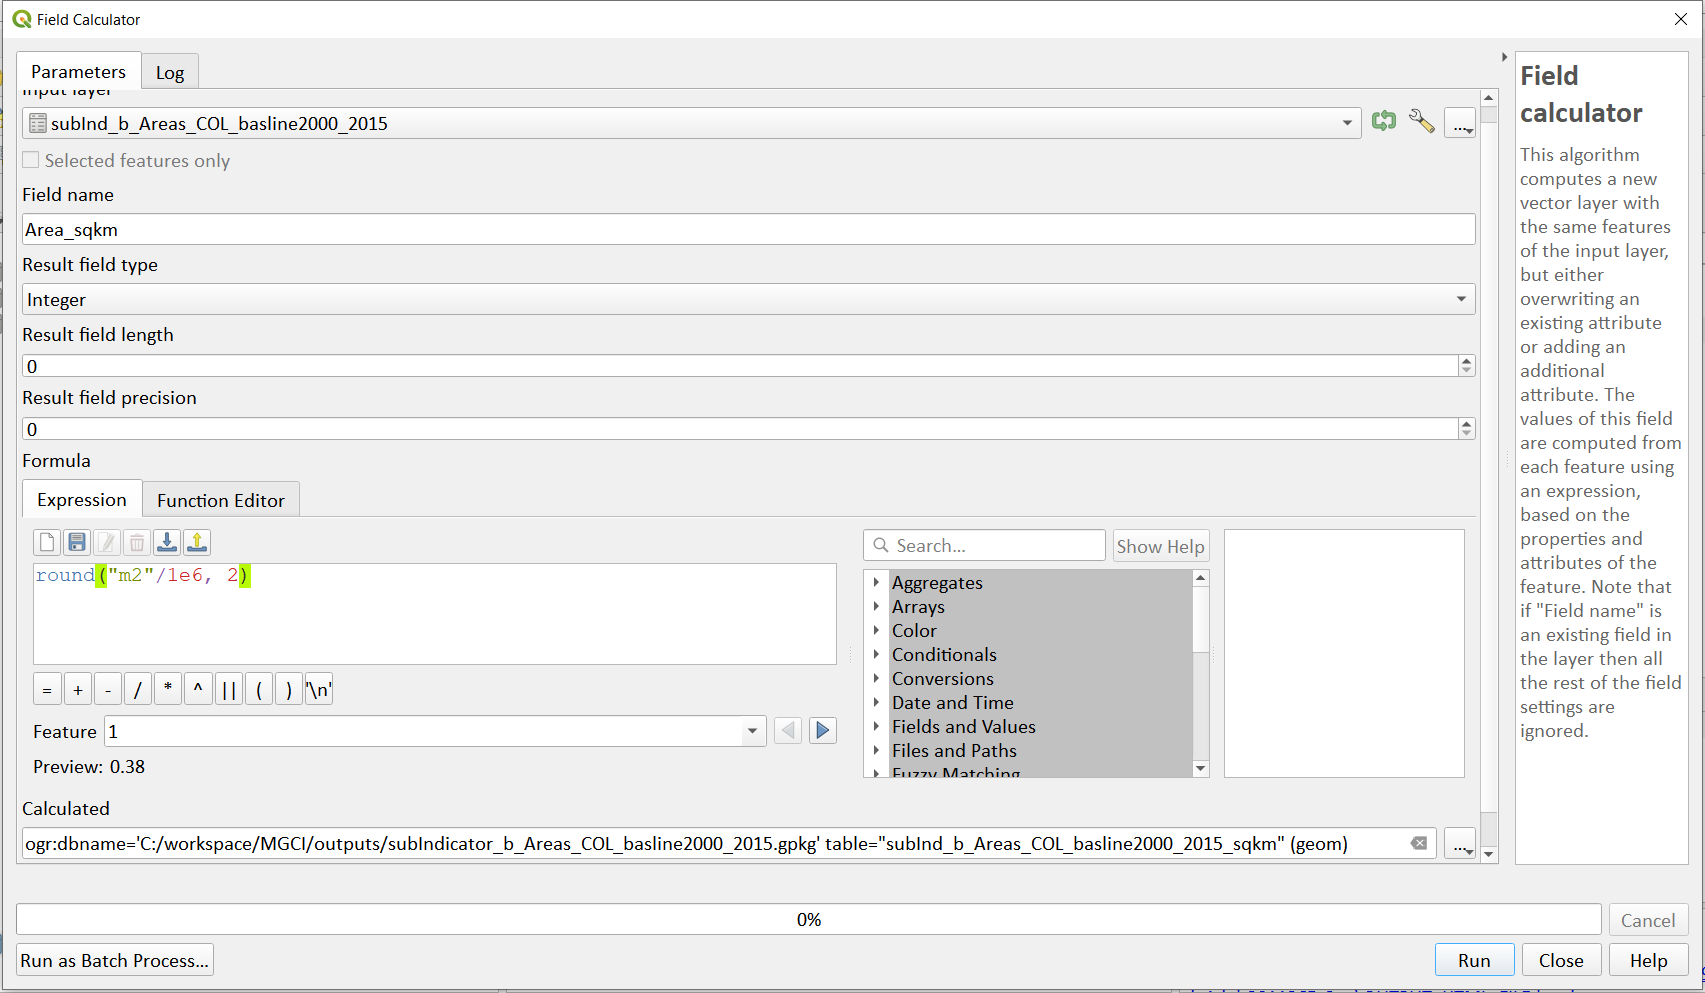Click the Cancel button
This screenshot has width=1705, height=993.
tap(1648, 920)
